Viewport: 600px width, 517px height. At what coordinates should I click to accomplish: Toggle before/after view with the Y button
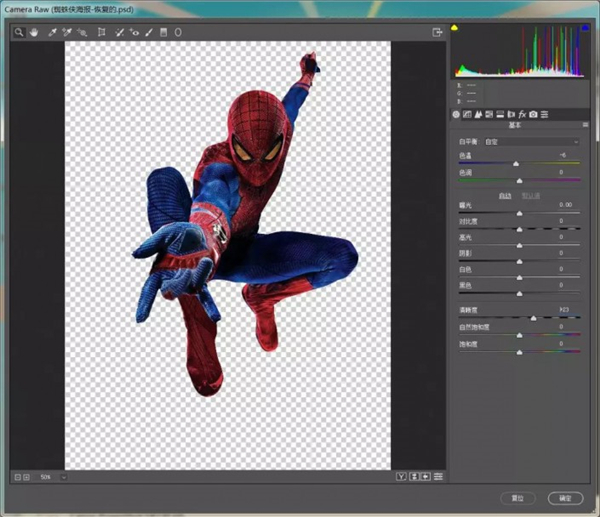[400, 477]
